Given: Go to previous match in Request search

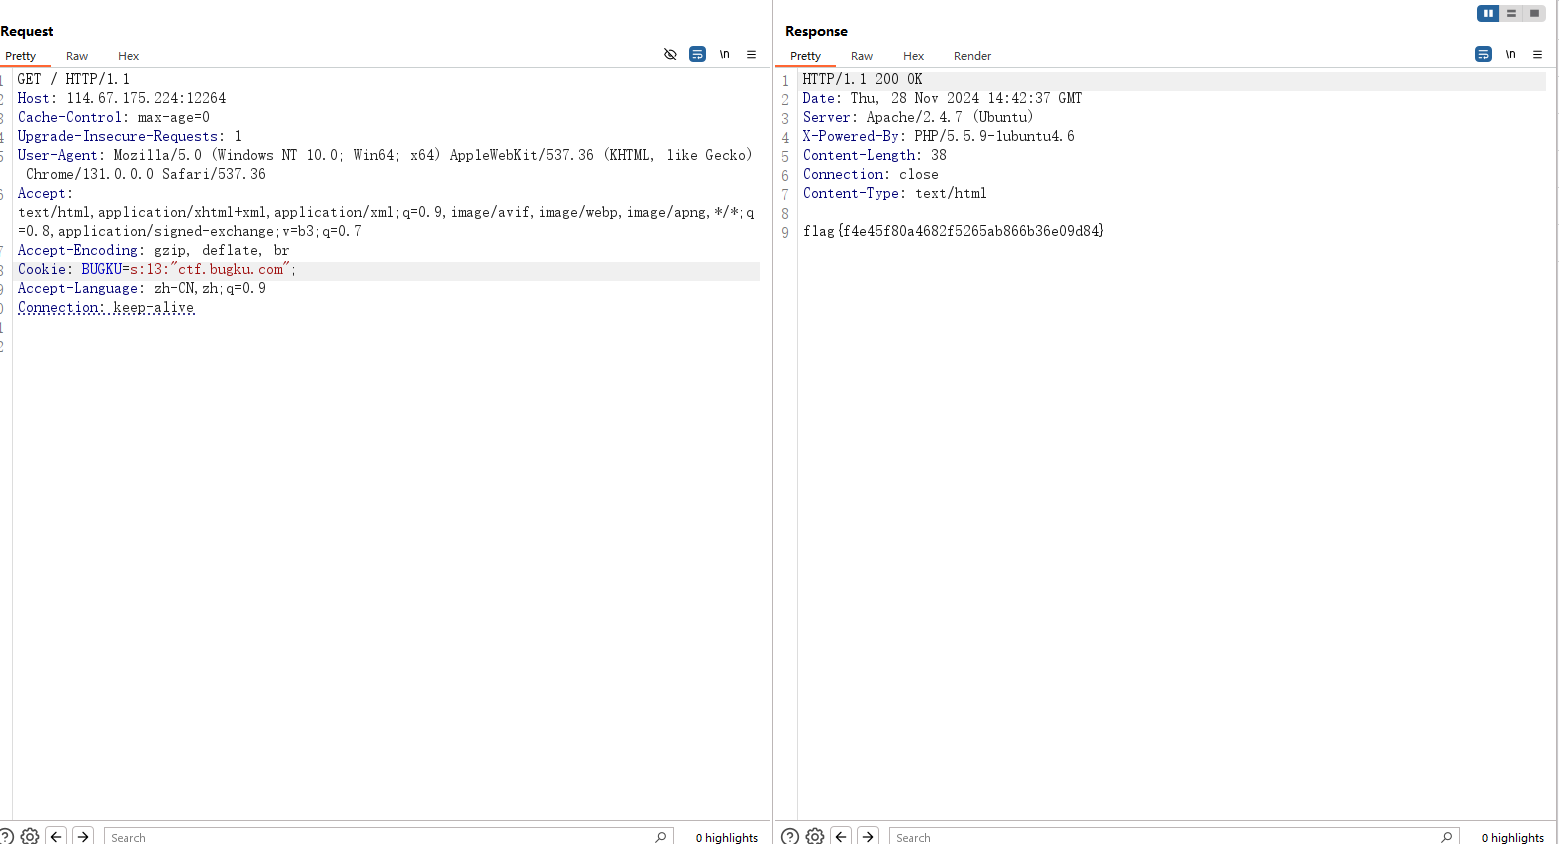Looking at the screenshot, I should 57,836.
